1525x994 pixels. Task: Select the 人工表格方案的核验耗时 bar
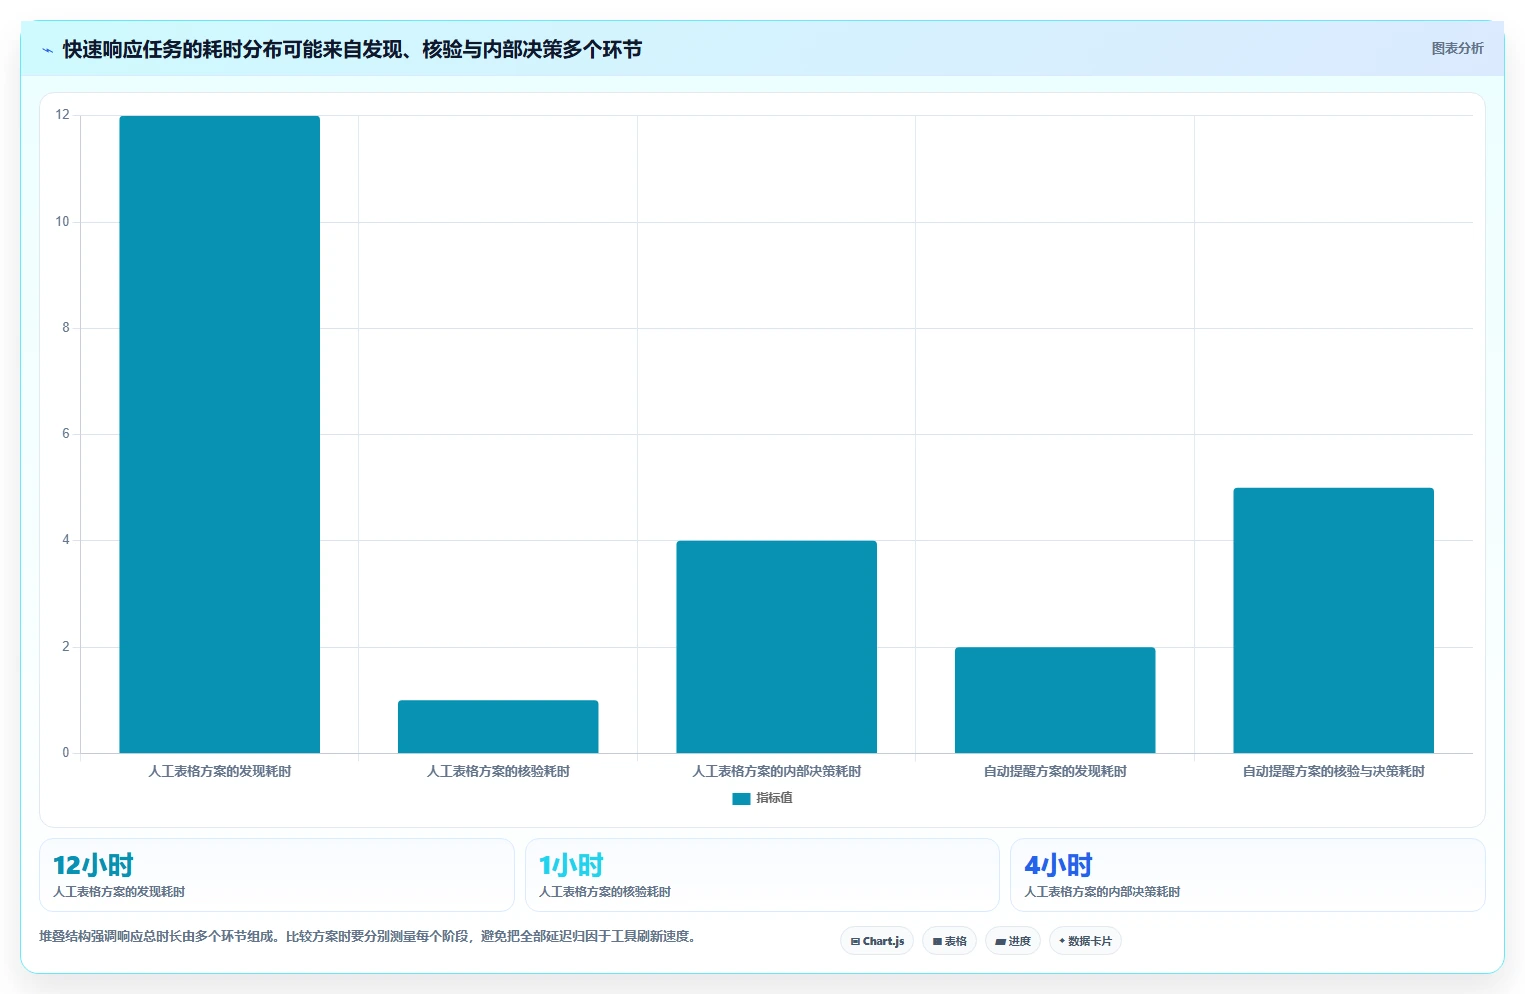coord(498,727)
